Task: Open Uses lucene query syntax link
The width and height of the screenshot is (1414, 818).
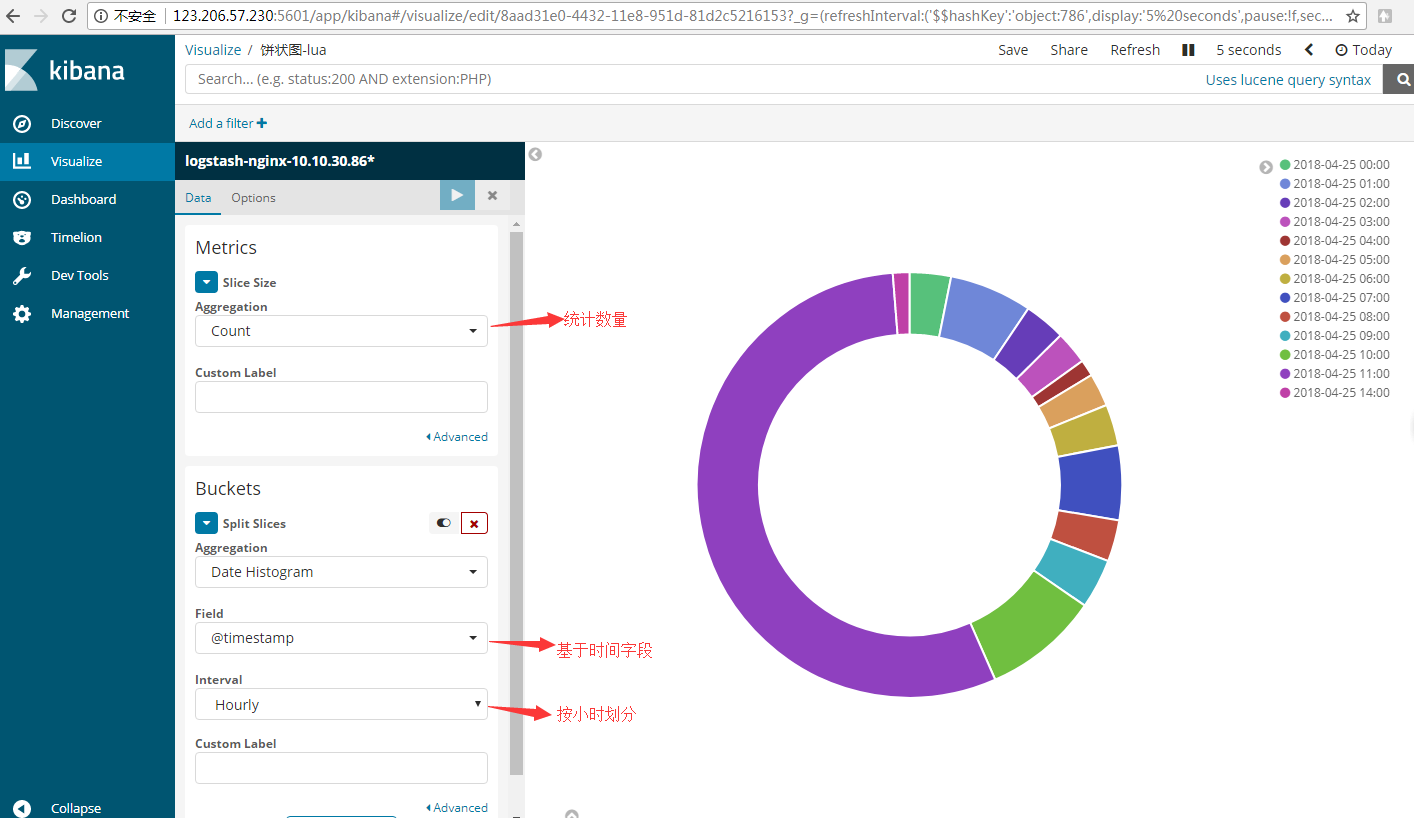Action: point(1288,80)
